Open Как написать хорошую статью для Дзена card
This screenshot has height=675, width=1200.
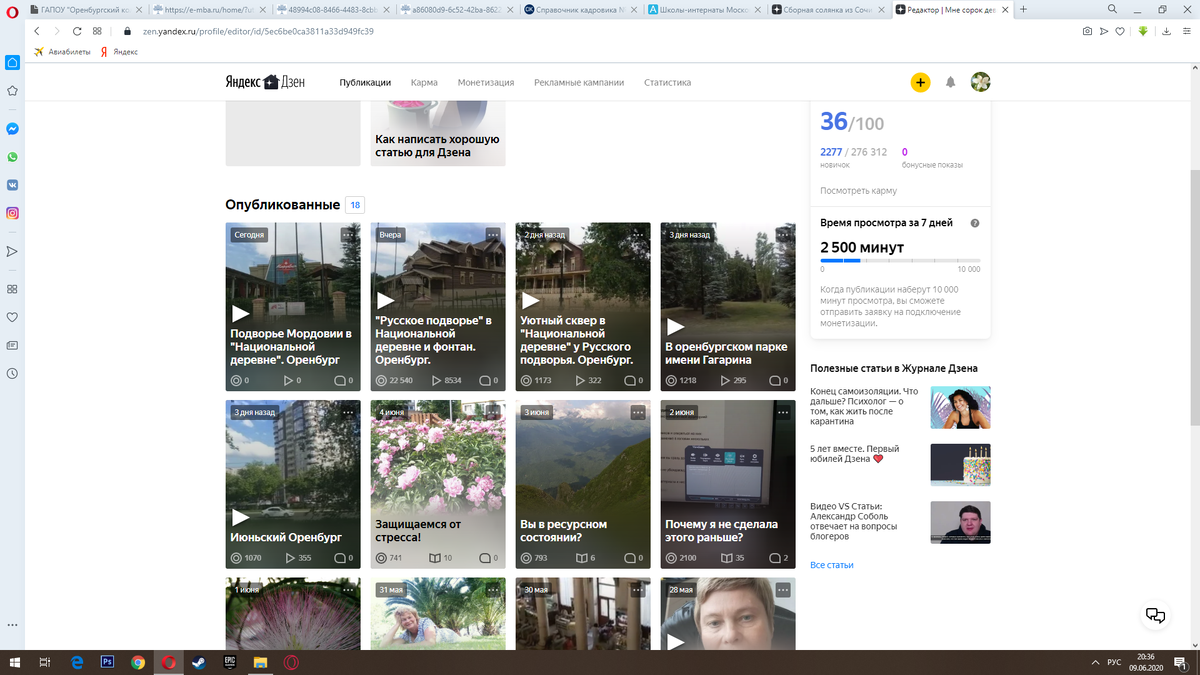point(438,133)
